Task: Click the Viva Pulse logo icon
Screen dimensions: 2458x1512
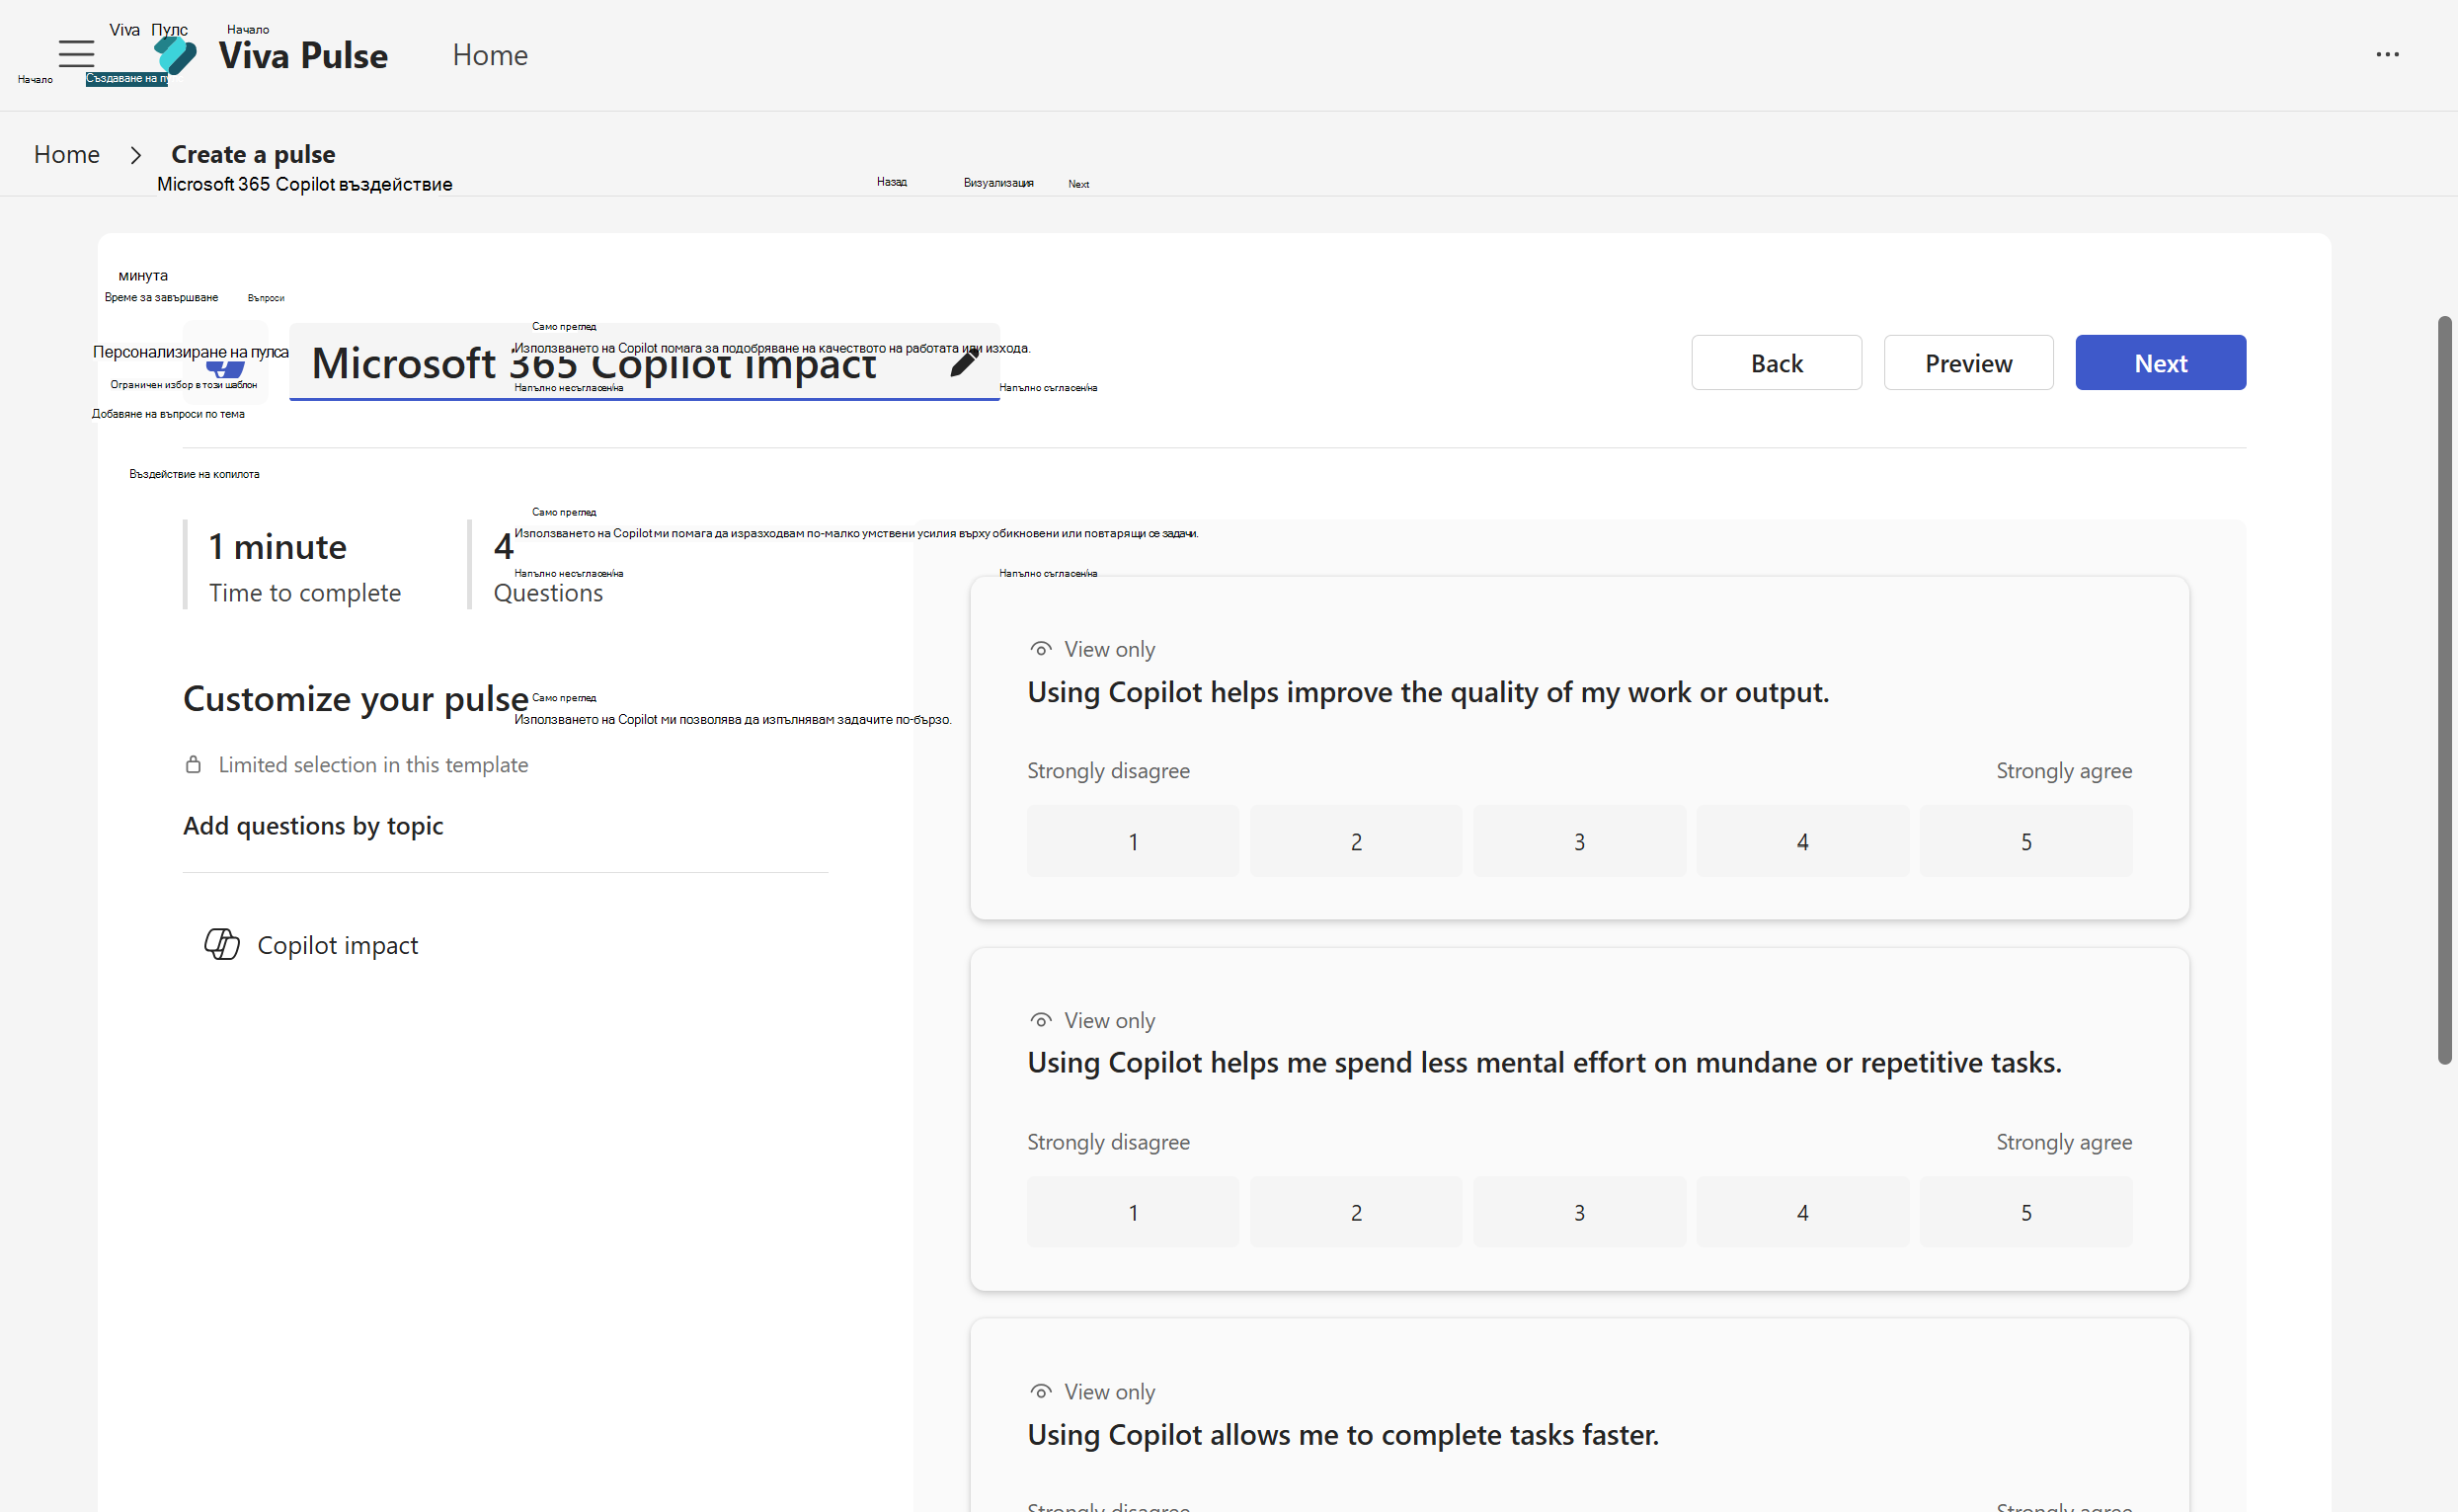Action: click(176, 56)
